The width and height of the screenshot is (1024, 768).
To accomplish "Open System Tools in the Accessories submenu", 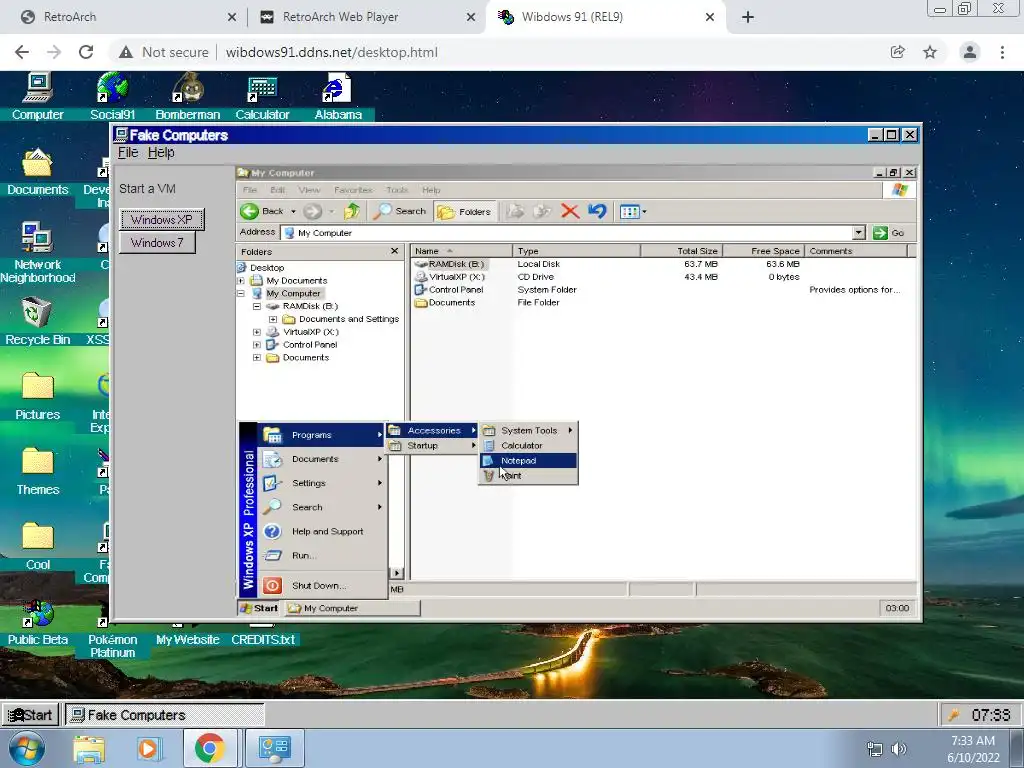I will coord(528,430).
